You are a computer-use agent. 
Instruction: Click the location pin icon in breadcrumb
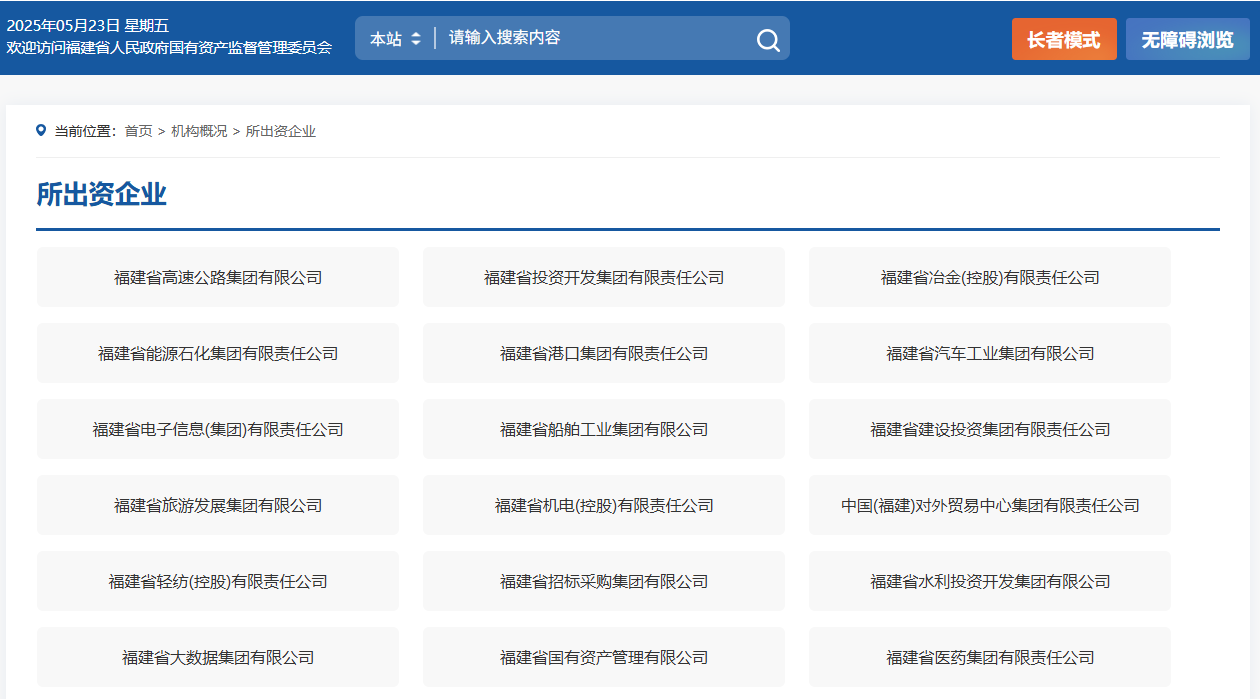pos(41,130)
